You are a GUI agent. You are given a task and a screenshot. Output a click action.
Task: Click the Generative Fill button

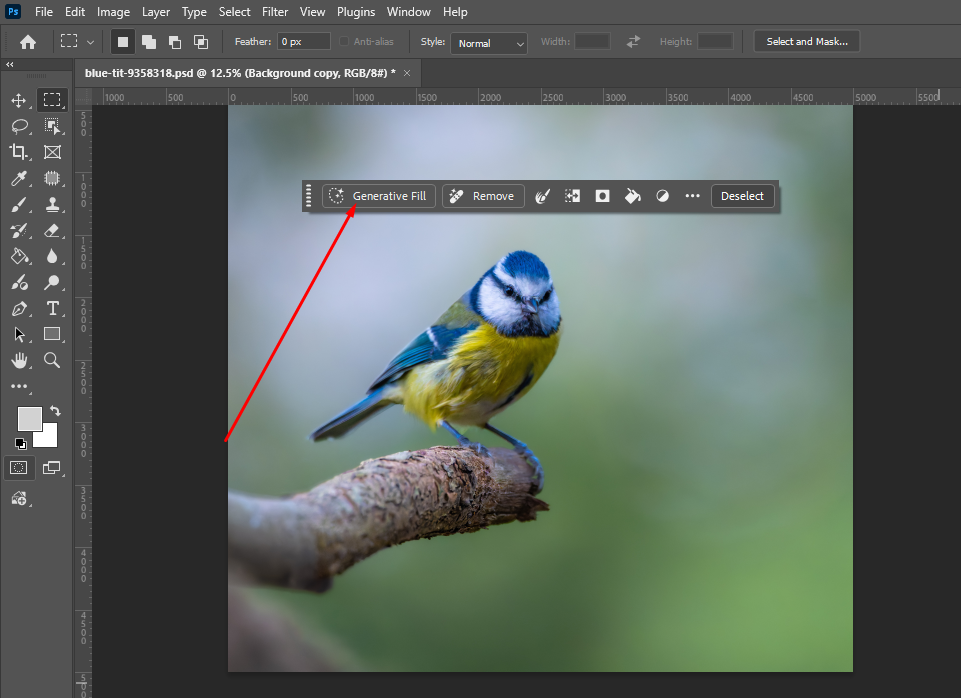[x=378, y=195]
